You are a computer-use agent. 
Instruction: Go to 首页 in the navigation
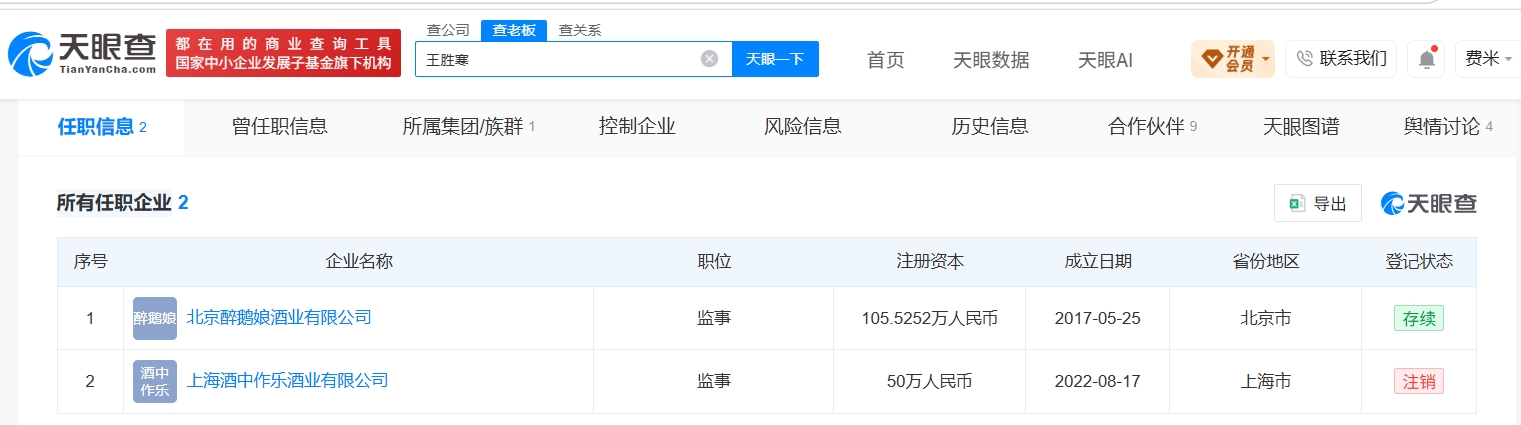click(x=885, y=60)
